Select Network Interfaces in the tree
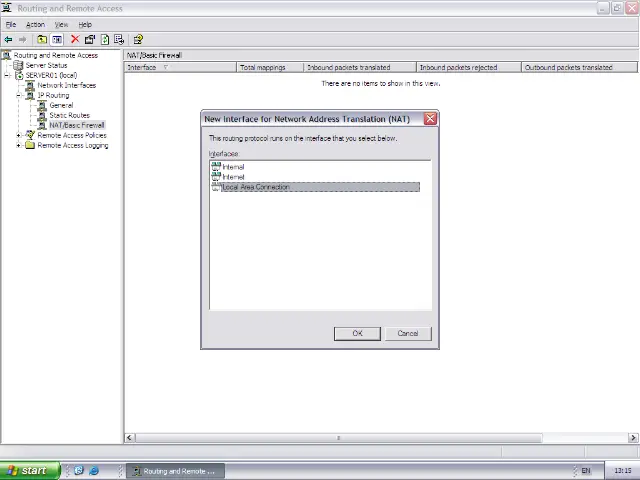 [x=67, y=85]
